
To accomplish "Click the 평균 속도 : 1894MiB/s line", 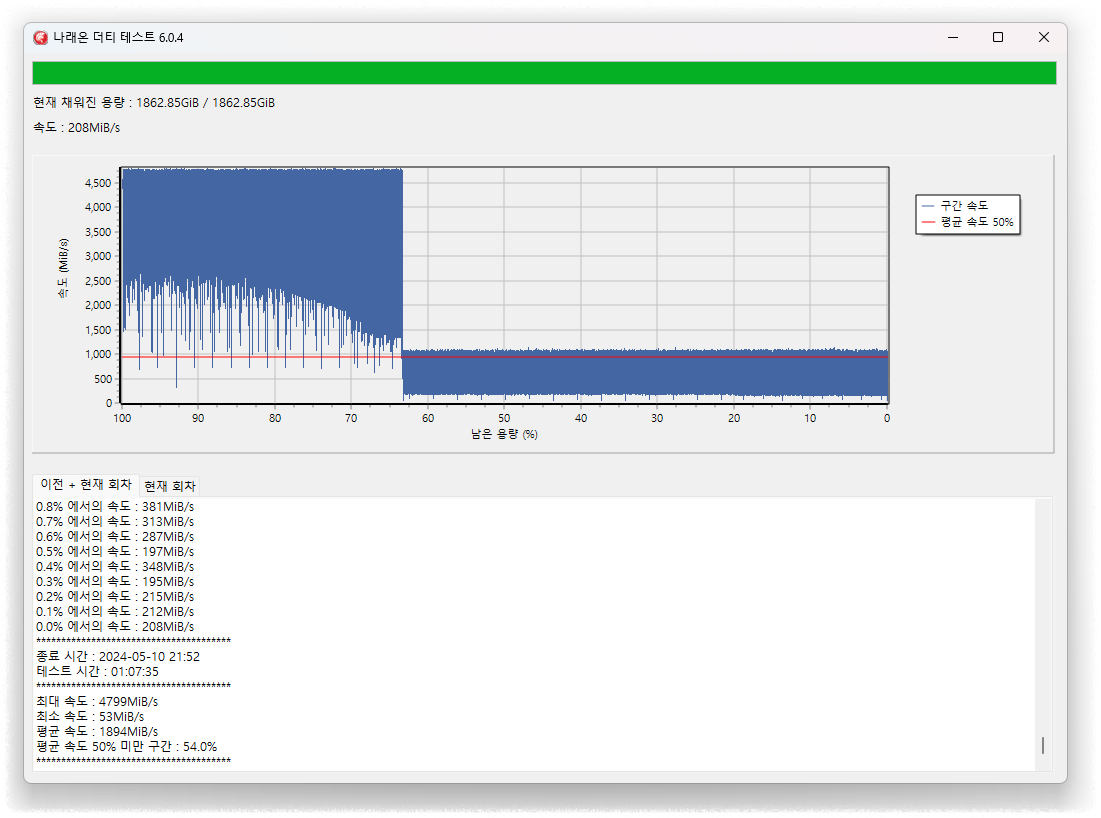I will 97,732.
